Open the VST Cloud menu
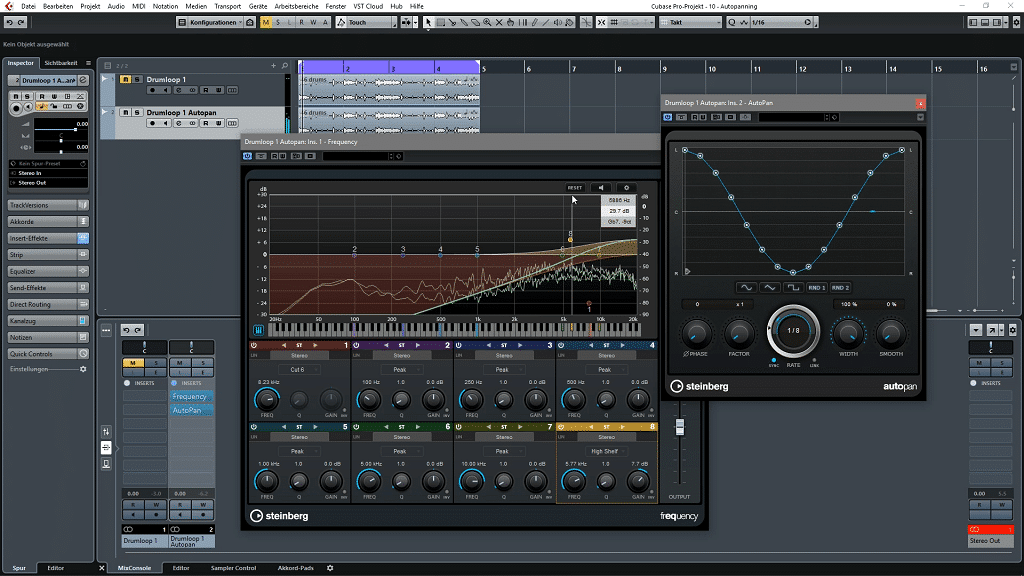 tap(368, 6)
